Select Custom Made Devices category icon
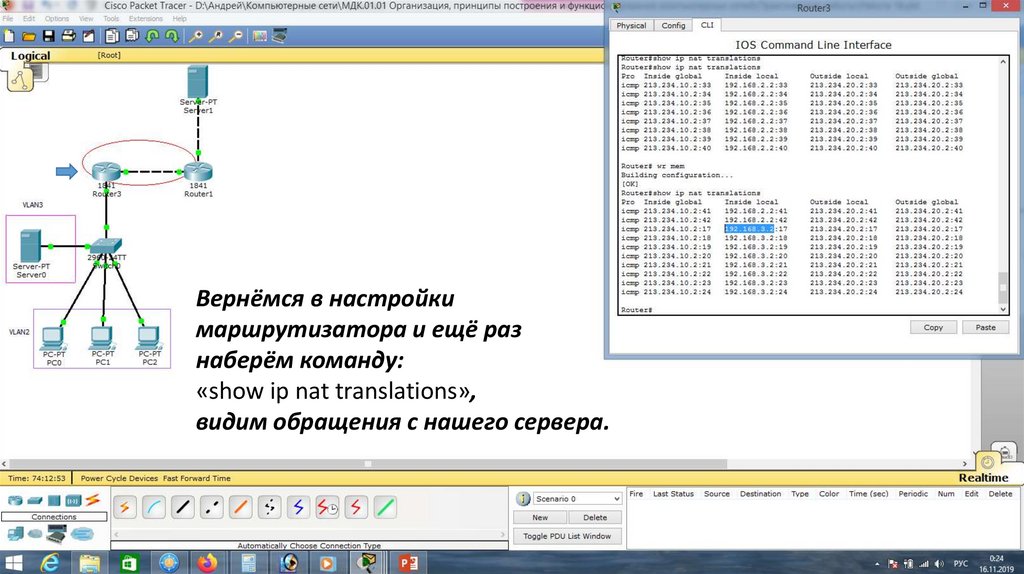The width and height of the screenshot is (1024, 574). (x=57, y=534)
